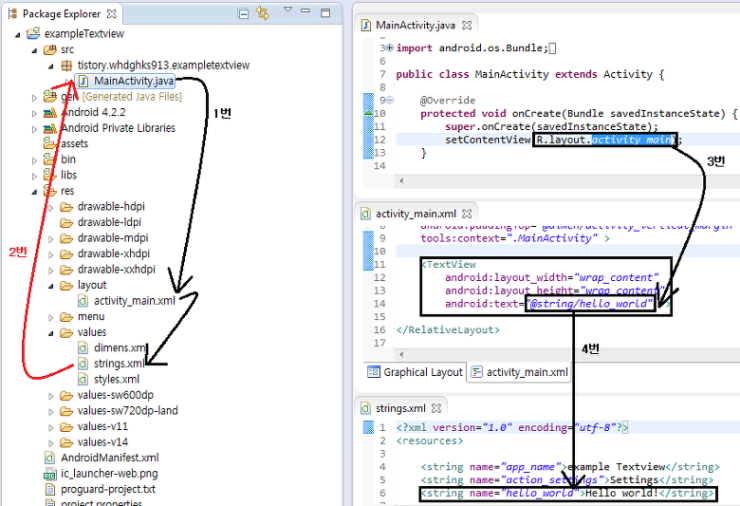Expand folded imports on line 3

(390, 47)
